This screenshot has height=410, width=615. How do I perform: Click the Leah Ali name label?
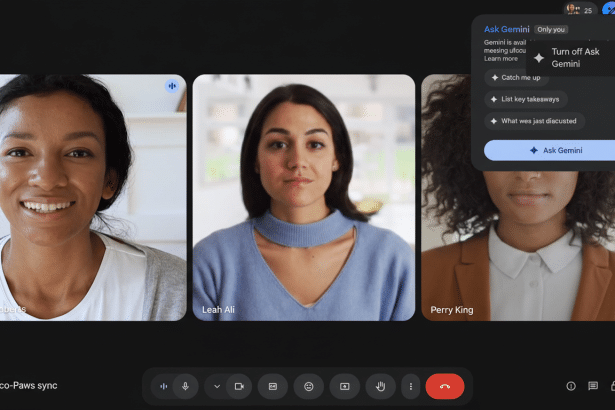218,310
